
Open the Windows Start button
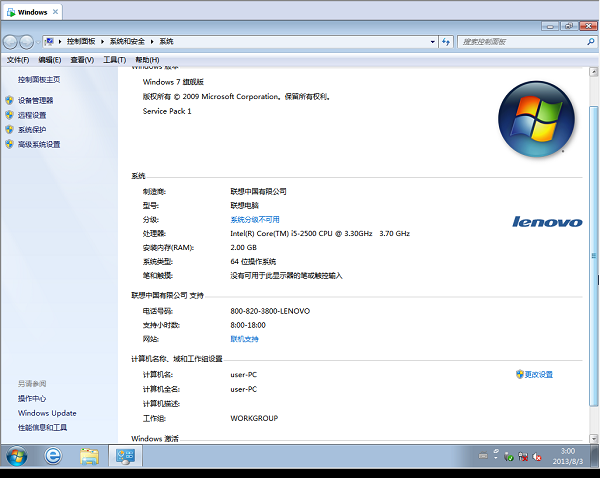pos(17,456)
